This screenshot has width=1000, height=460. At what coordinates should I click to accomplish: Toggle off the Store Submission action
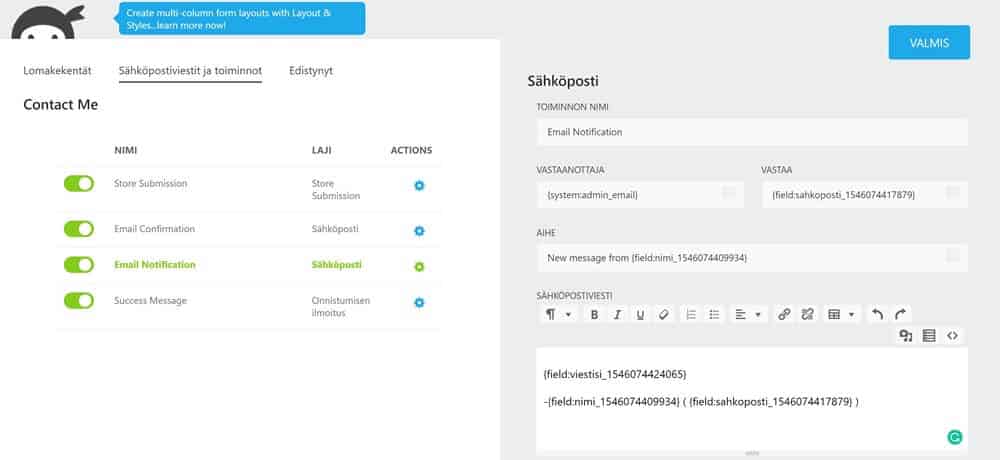coord(79,184)
